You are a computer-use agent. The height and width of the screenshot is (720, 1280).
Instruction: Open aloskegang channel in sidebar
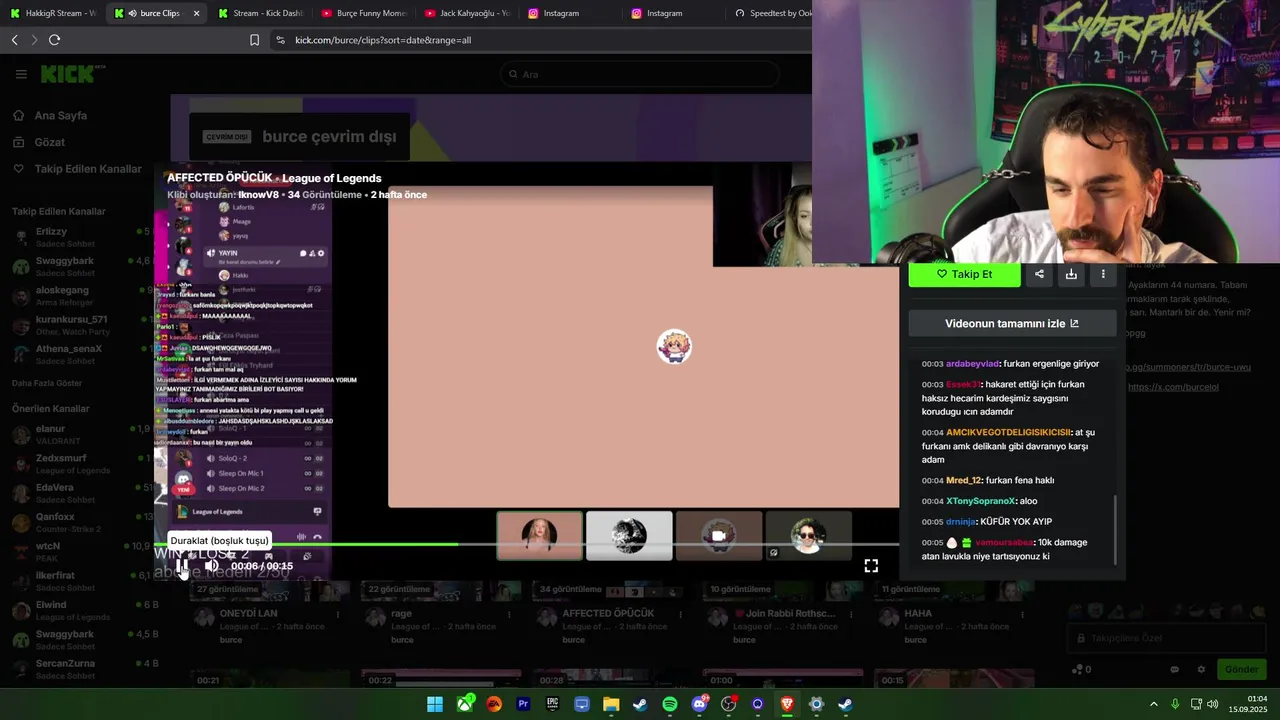point(80,295)
